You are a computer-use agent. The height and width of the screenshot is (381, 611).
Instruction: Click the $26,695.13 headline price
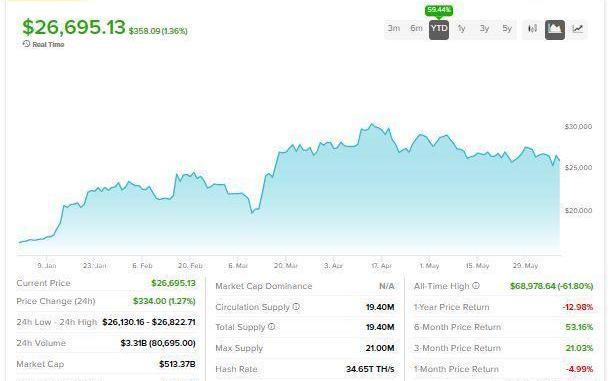(74, 27)
